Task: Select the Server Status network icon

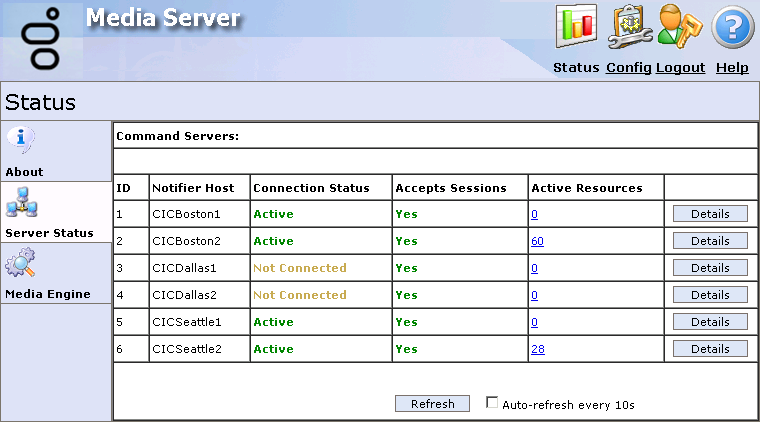Action: tap(22, 204)
